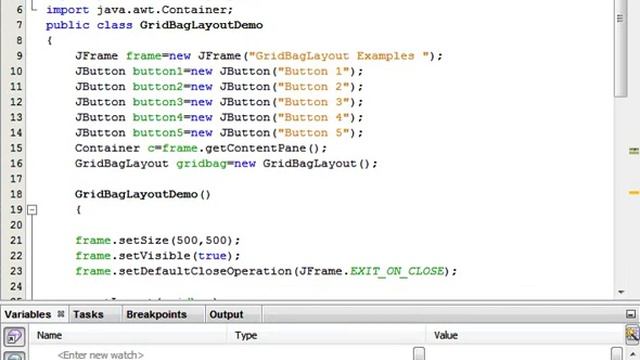Click the editor vertical scrollbar thumb
Image resolution: width=640 pixels, height=360 pixels.
620,48
